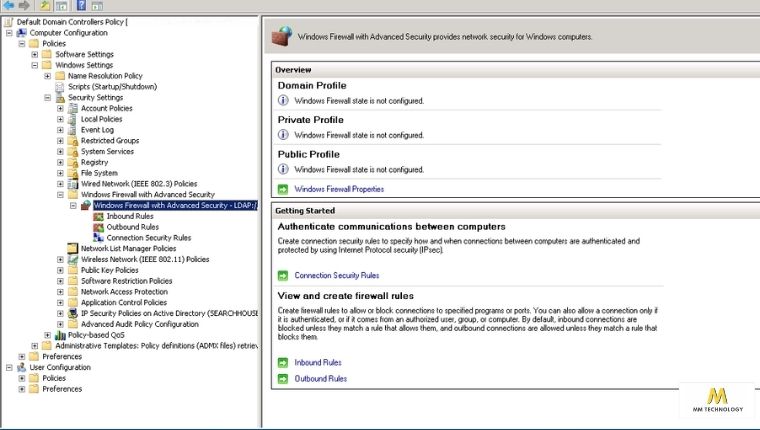Click the Security Settings icon
760x430 pixels.
60,97
